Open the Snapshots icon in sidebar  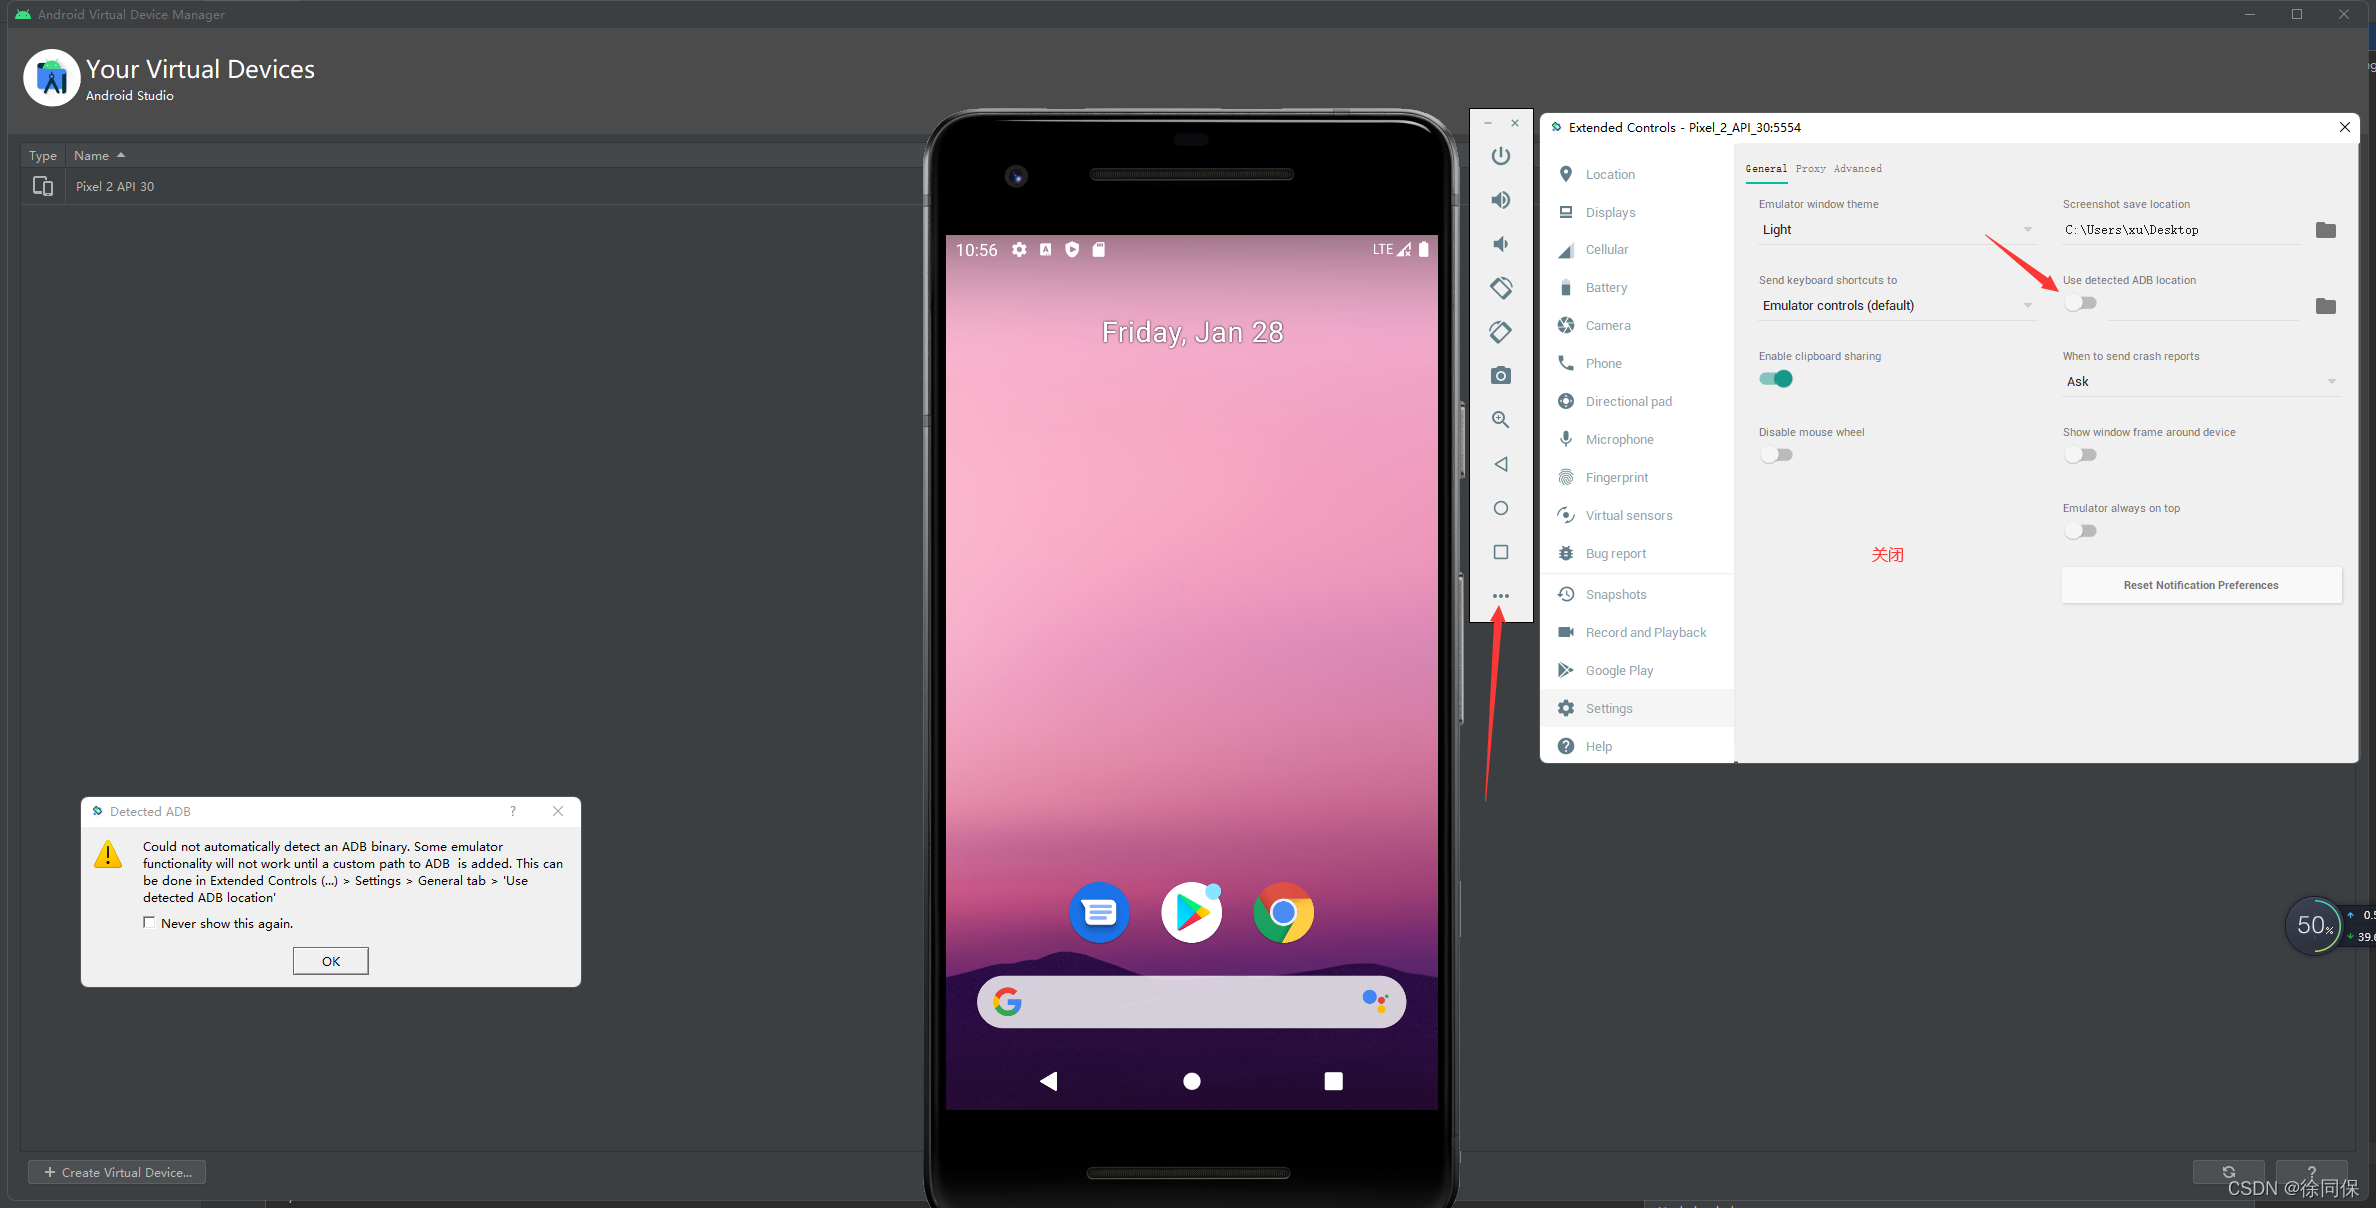(1566, 593)
